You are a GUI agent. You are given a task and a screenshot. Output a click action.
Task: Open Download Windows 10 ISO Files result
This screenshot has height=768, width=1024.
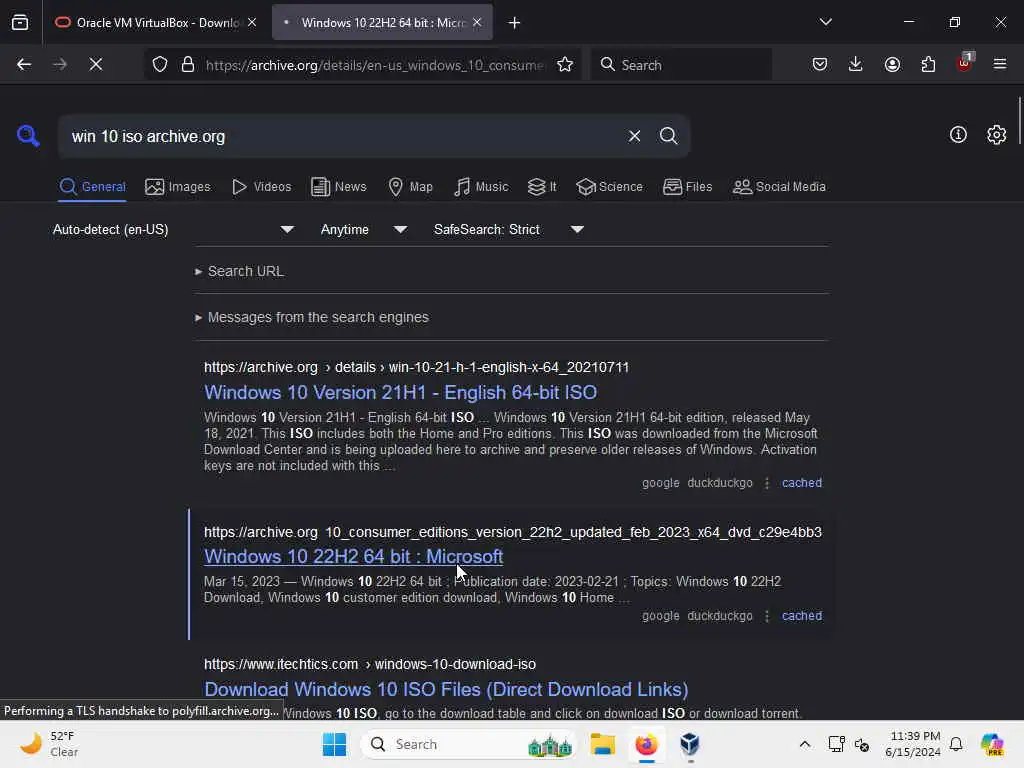446,690
